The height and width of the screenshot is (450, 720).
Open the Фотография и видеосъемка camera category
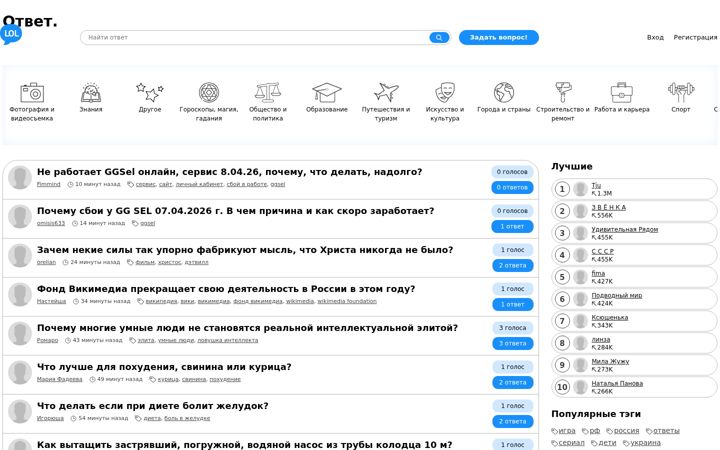(x=32, y=93)
